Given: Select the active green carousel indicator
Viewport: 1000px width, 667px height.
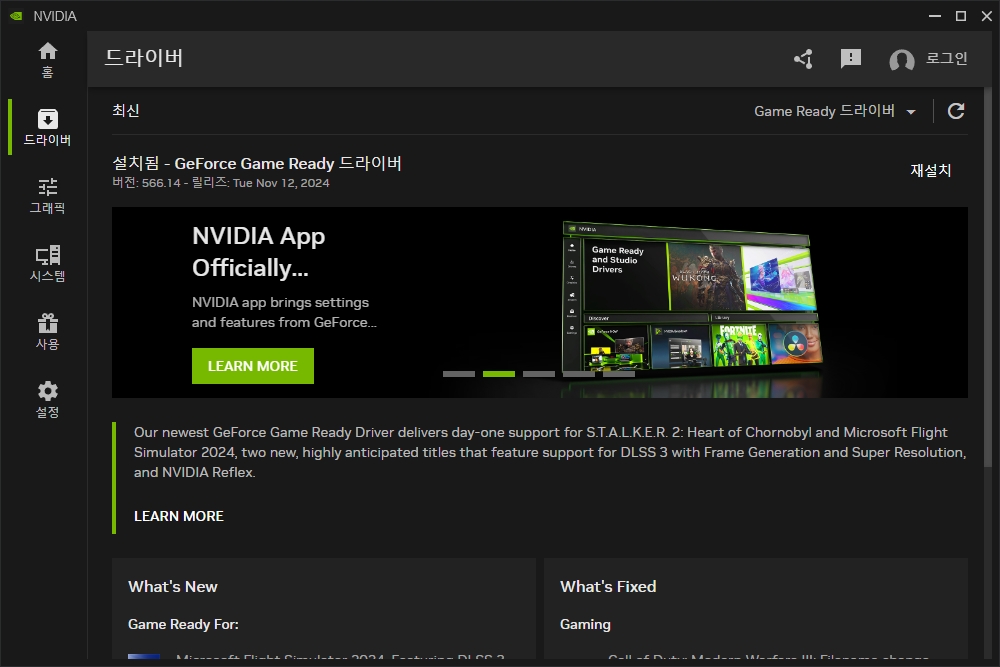Looking at the screenshot, I should (499, 374).
